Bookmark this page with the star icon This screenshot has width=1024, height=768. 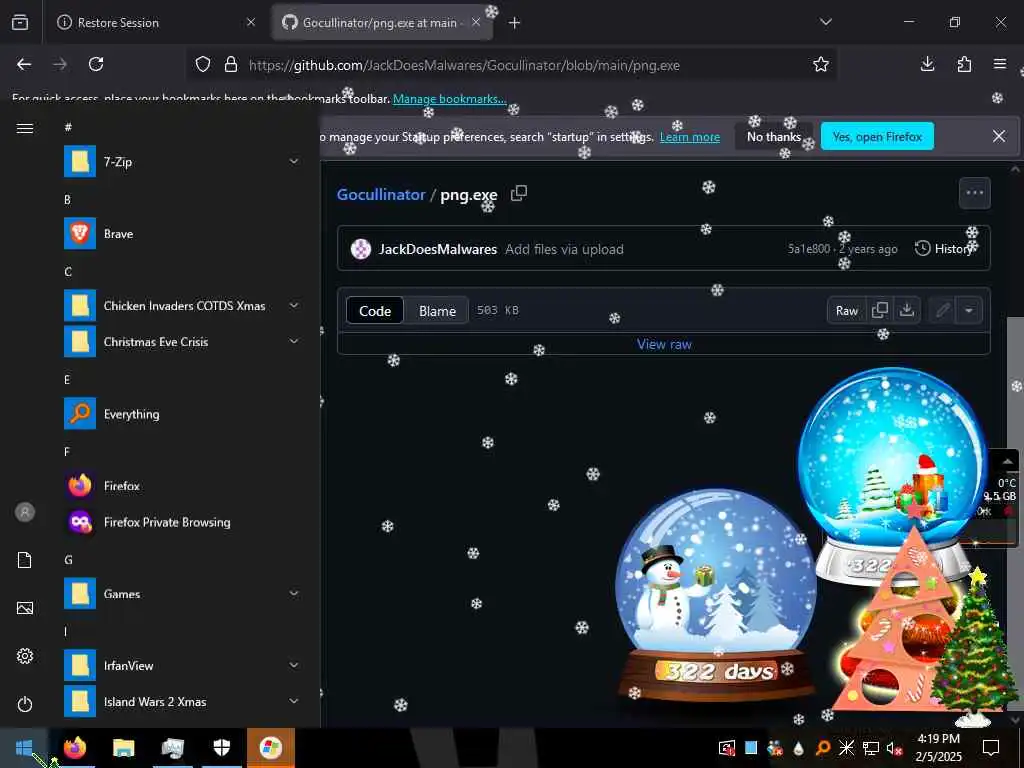[821, 64]
